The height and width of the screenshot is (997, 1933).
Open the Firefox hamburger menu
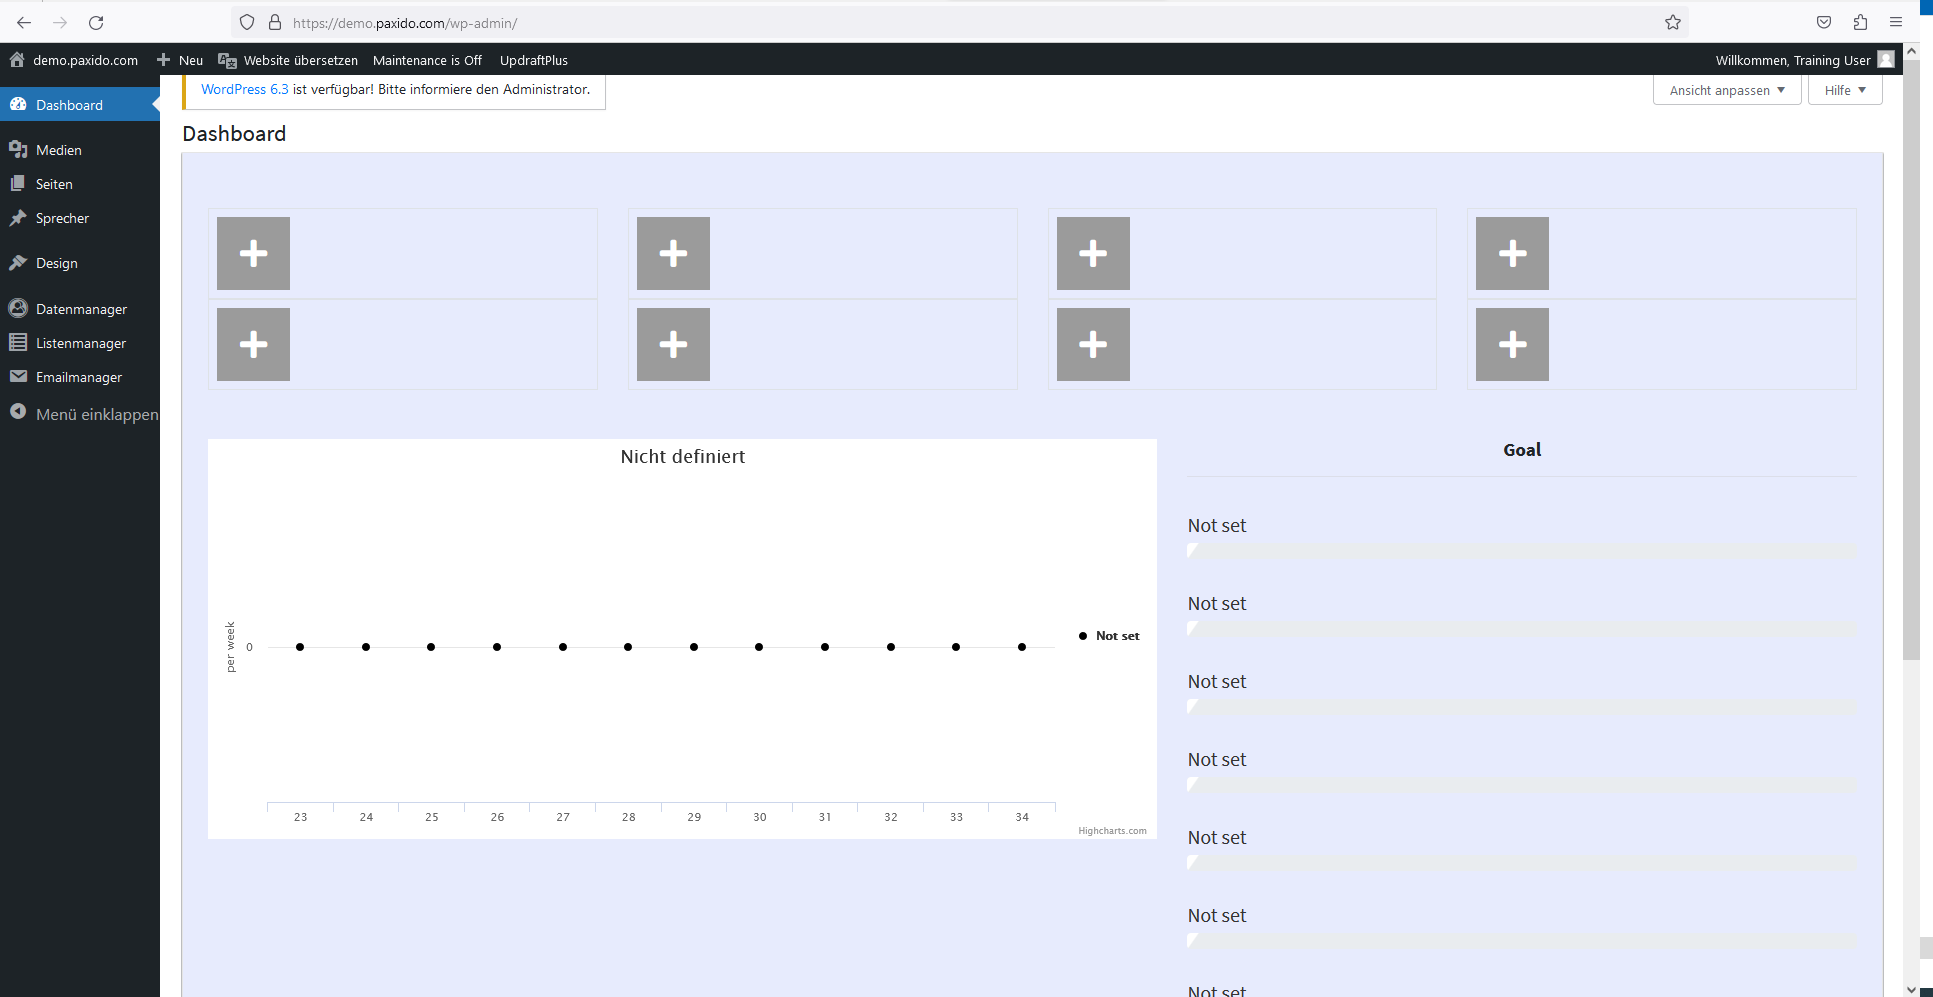click(x=1896, y=22)
